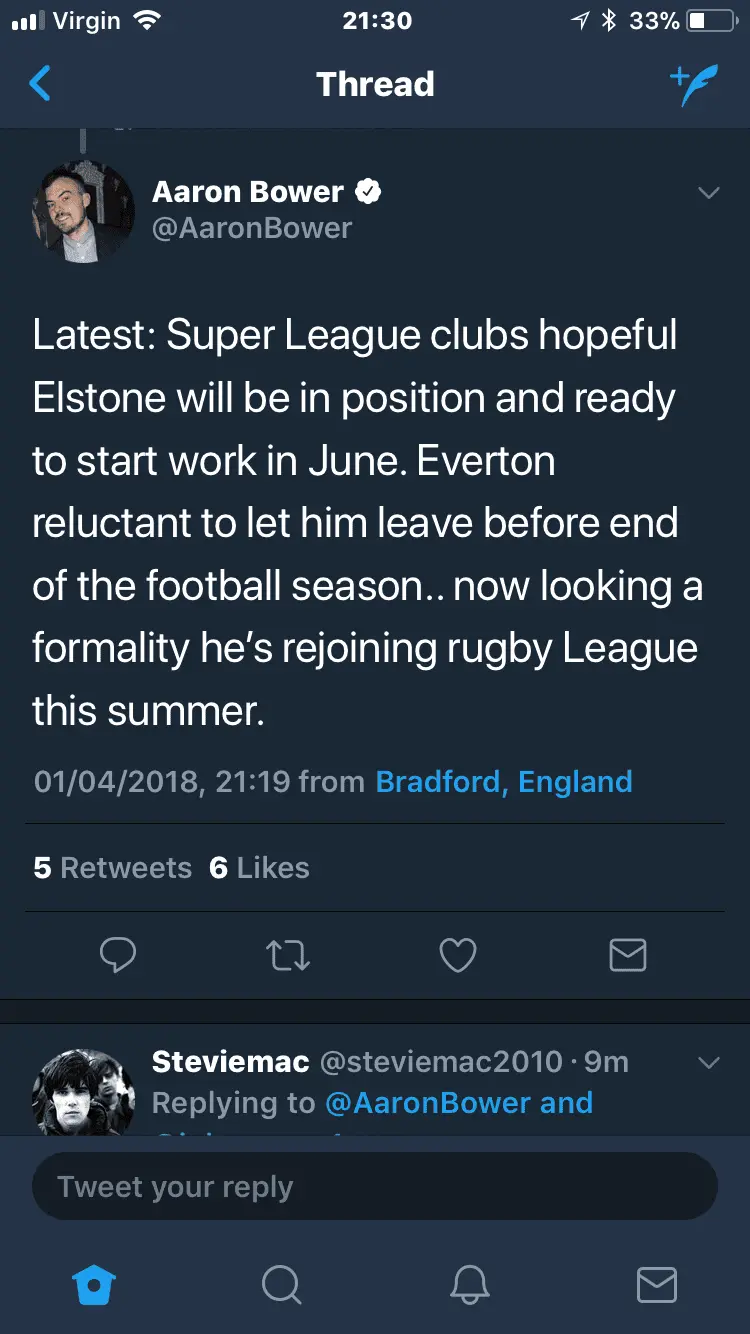Open the Messages tab in bottom bar
Image resolution: width=750 pixels, height=1334 pixels.
coord(657,1284)
